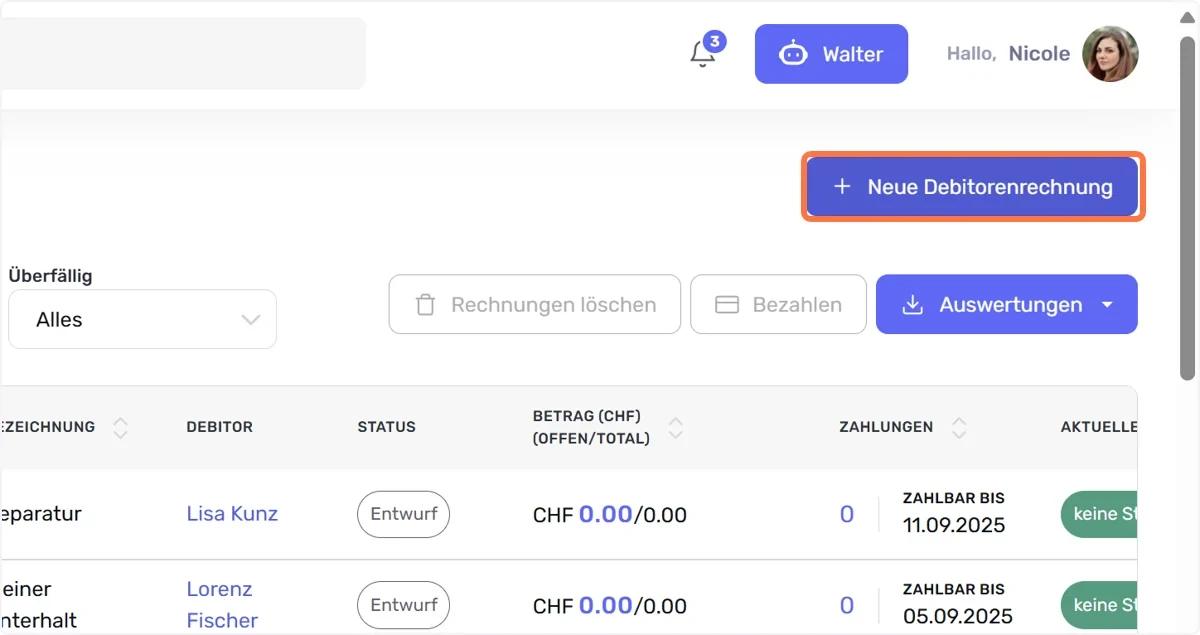Click the search field at top
The width and height of the screenshot is (1200, 635).
(183, 53)
